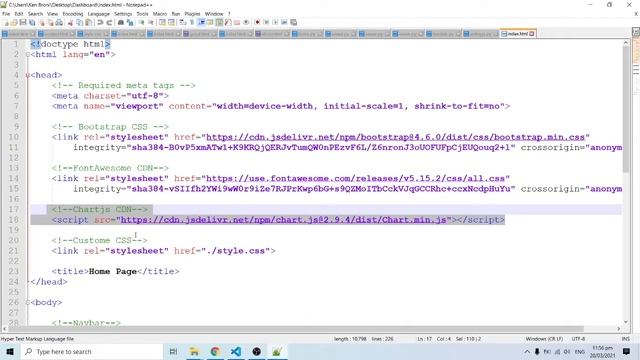
Task: Click the Folder as Workspace icon
Action: [237, 22]
